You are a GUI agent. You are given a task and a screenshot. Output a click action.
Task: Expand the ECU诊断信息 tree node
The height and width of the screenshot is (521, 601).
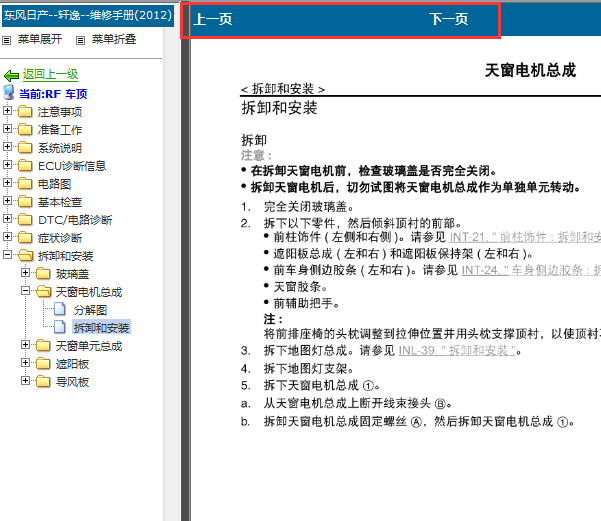click(7, 164)
